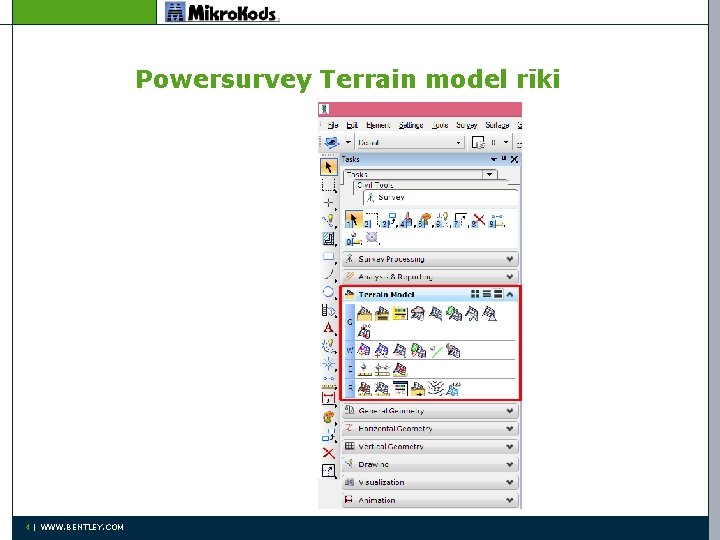Select the yellow table icon in Terrain Model row C
Viewport: 720px width, 540px height.
pos(400,314)
